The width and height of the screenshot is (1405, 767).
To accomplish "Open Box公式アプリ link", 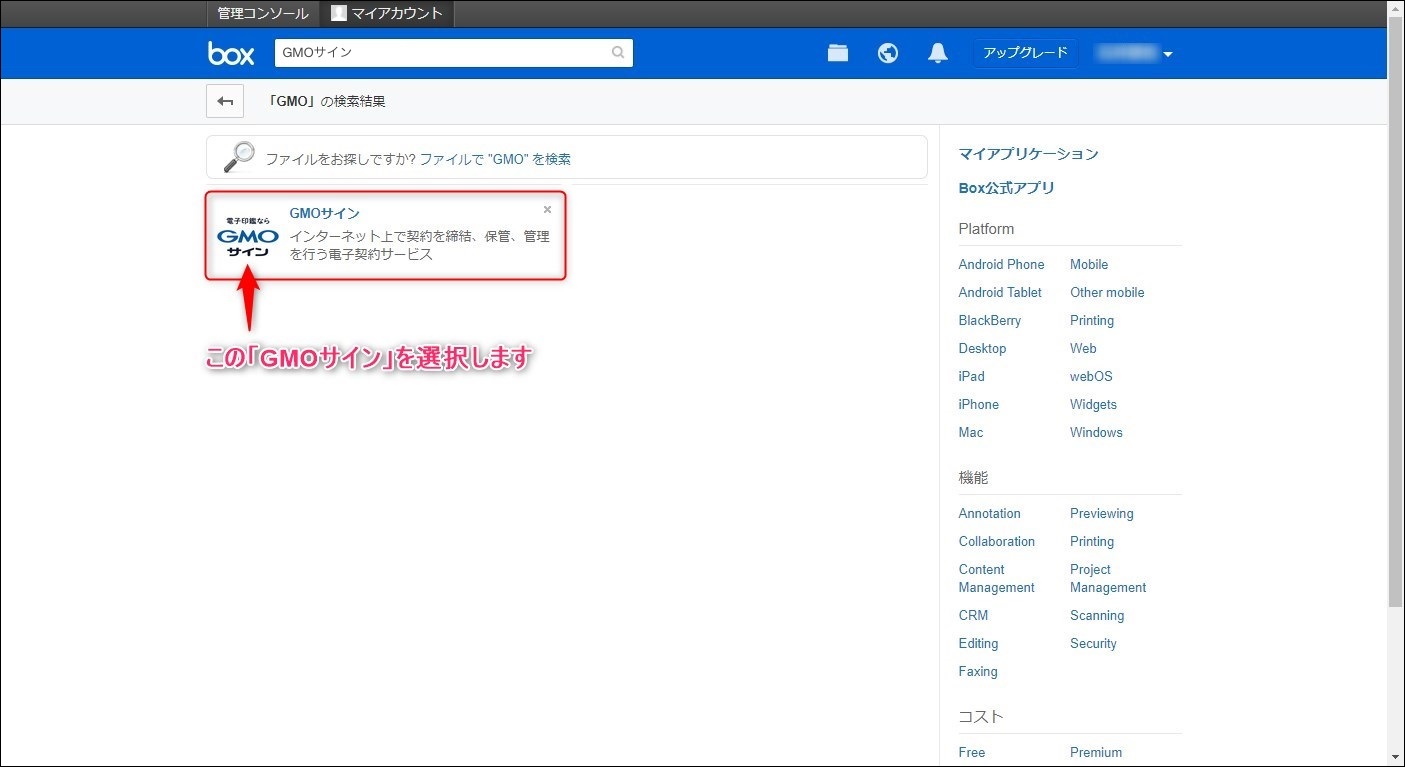I will 1006,188.
